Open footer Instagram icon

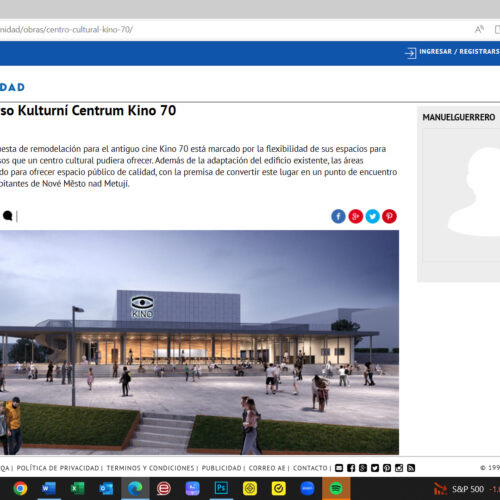click(x=399, y=468)
